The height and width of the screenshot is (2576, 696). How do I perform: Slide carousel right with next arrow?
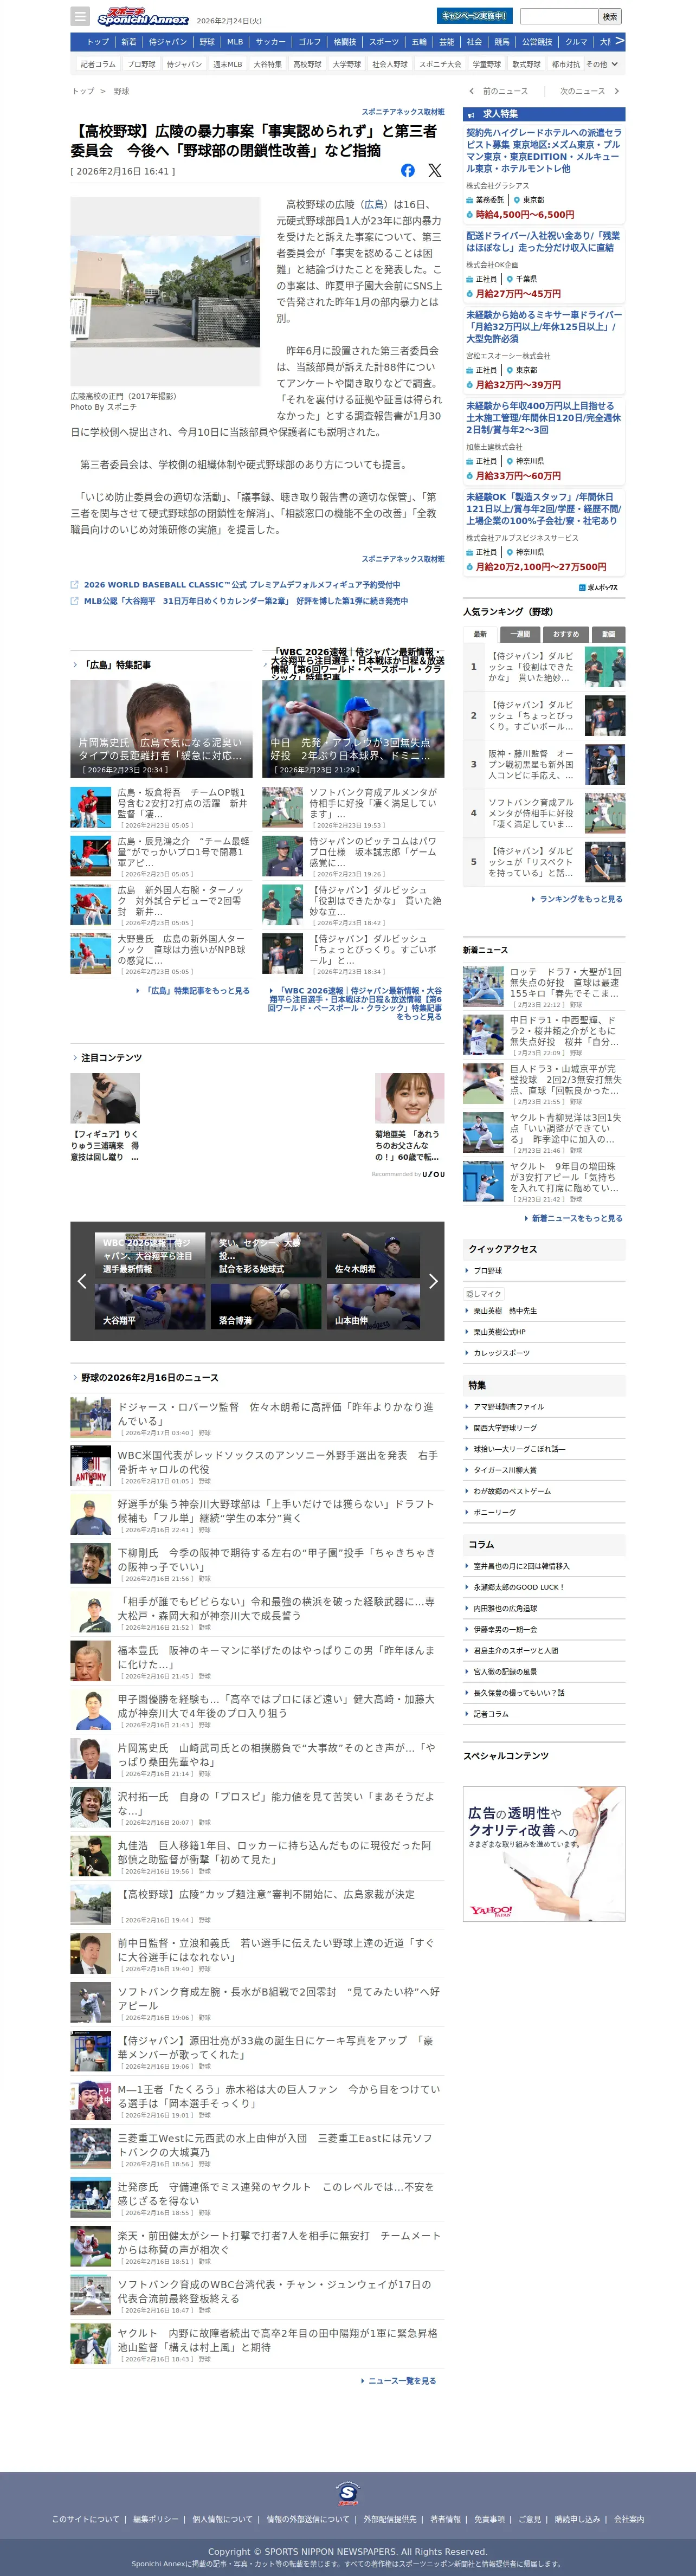point(433,1281)
